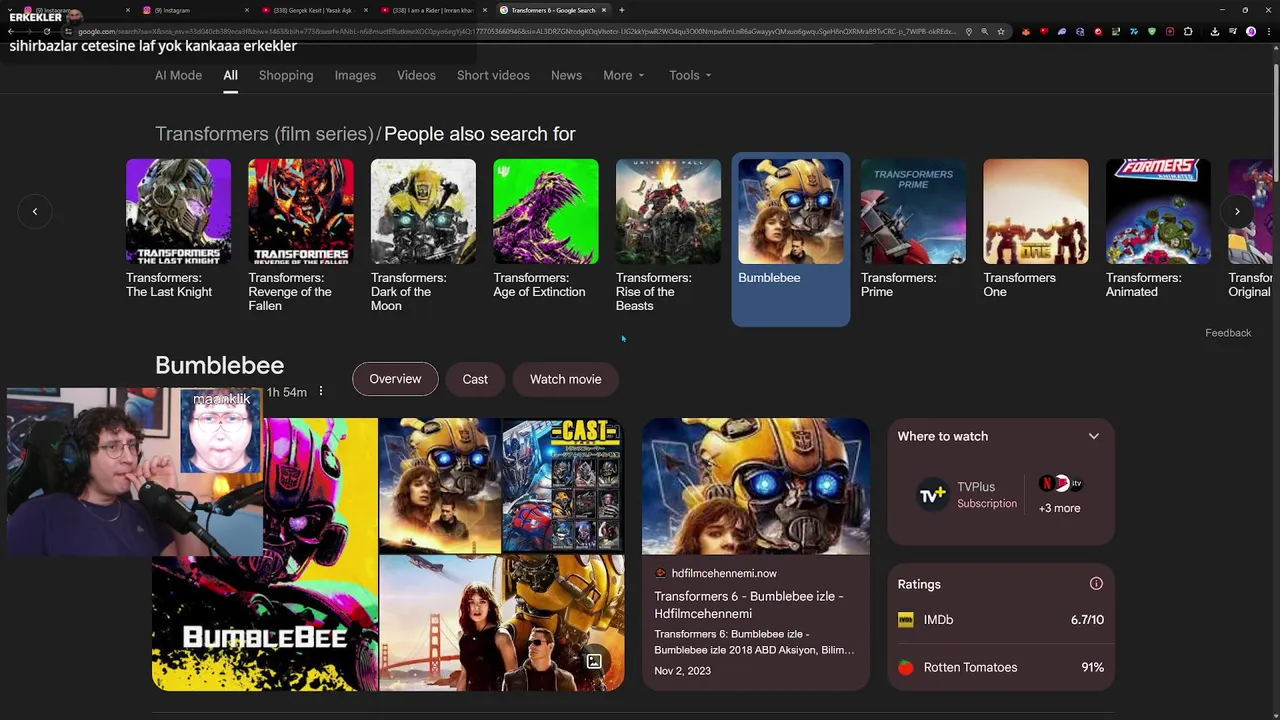Open the TVPlus subscription option
The height and width of the screenshot is (720, 1280).
click(x=967, y=494)
